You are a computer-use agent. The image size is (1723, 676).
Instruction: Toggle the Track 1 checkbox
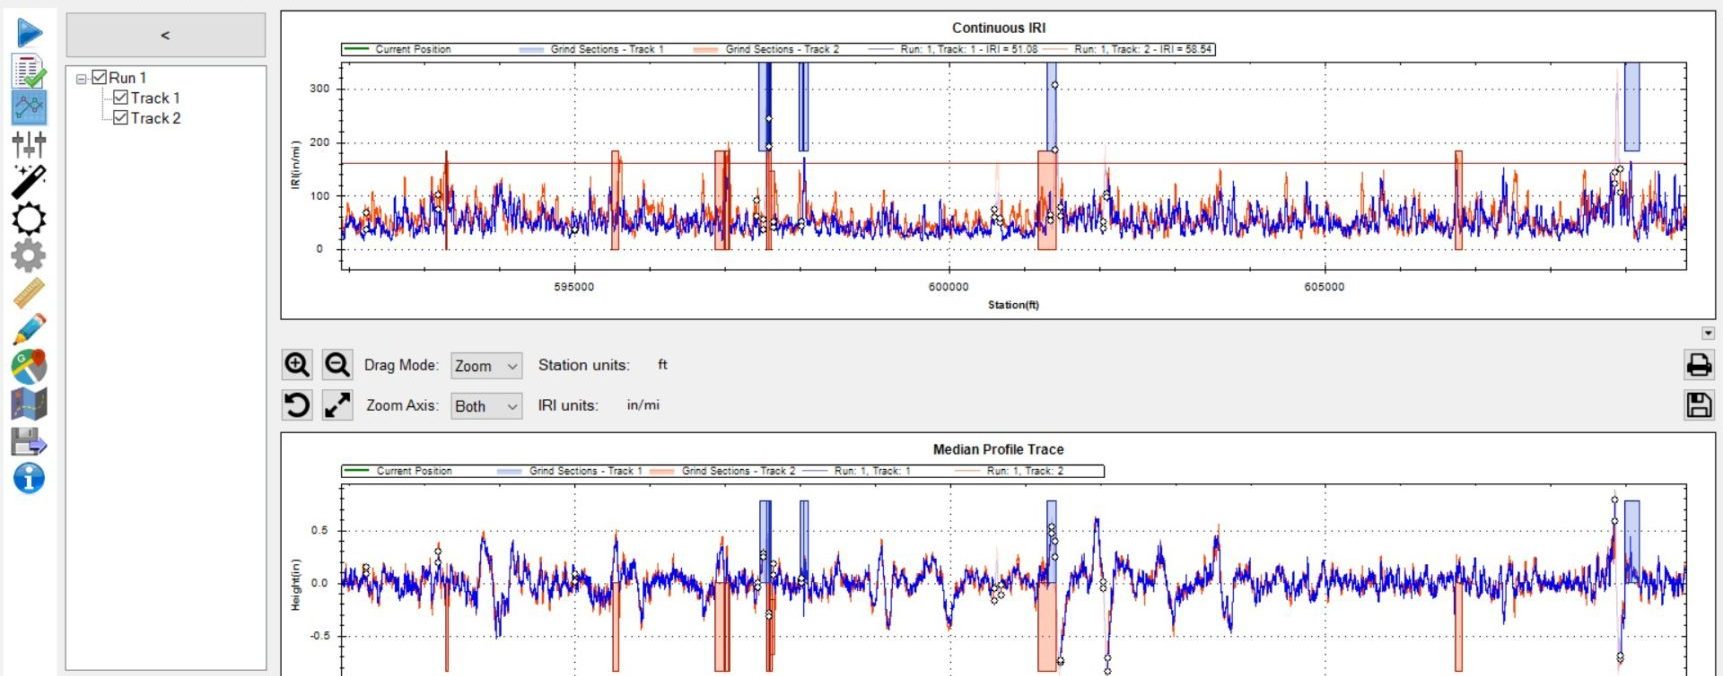pos(120,97)
